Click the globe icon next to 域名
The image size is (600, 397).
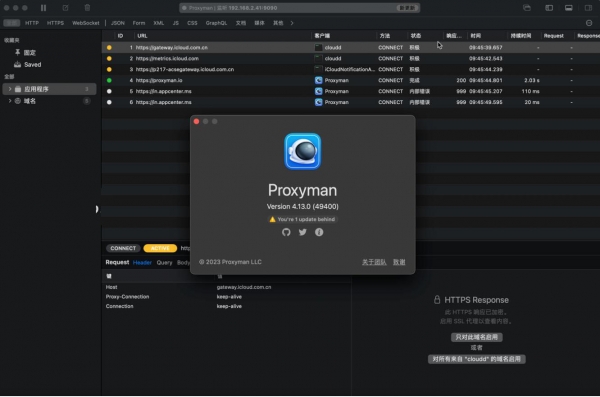point(18,101)
